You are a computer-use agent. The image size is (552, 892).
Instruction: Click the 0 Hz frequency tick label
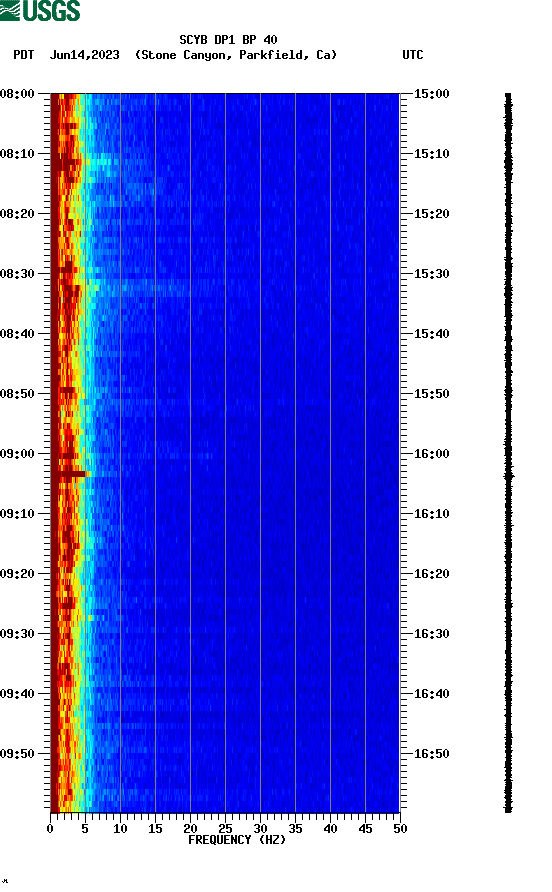[51, 829]
